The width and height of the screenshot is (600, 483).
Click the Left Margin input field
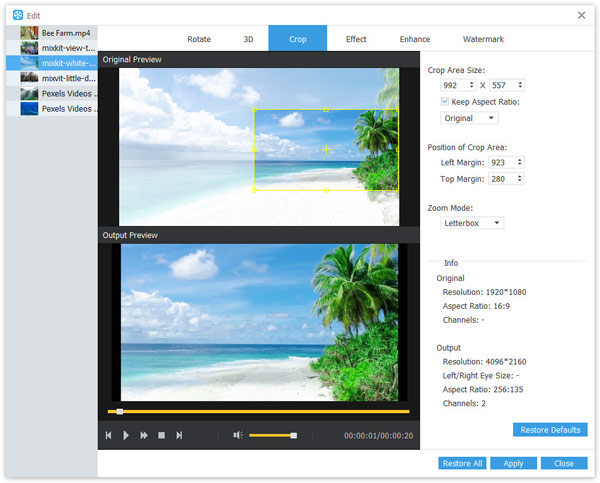500,162
